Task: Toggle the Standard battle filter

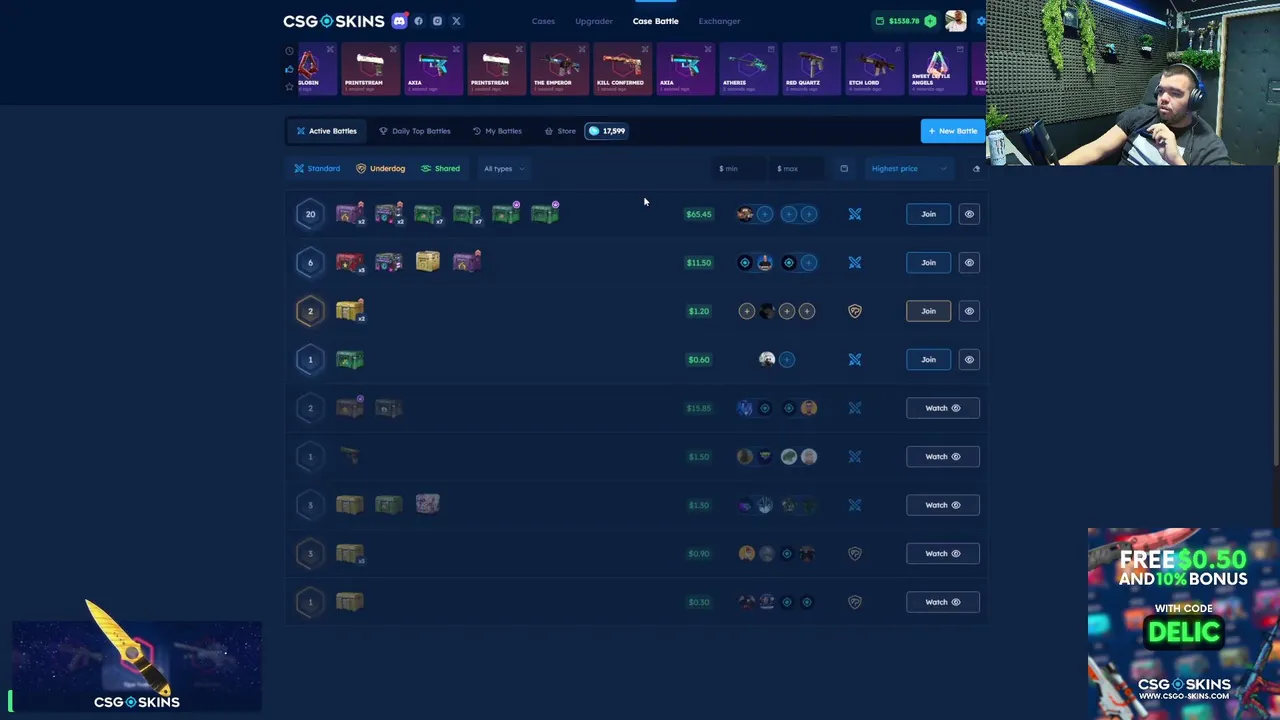Action: (x=317, y=168)
